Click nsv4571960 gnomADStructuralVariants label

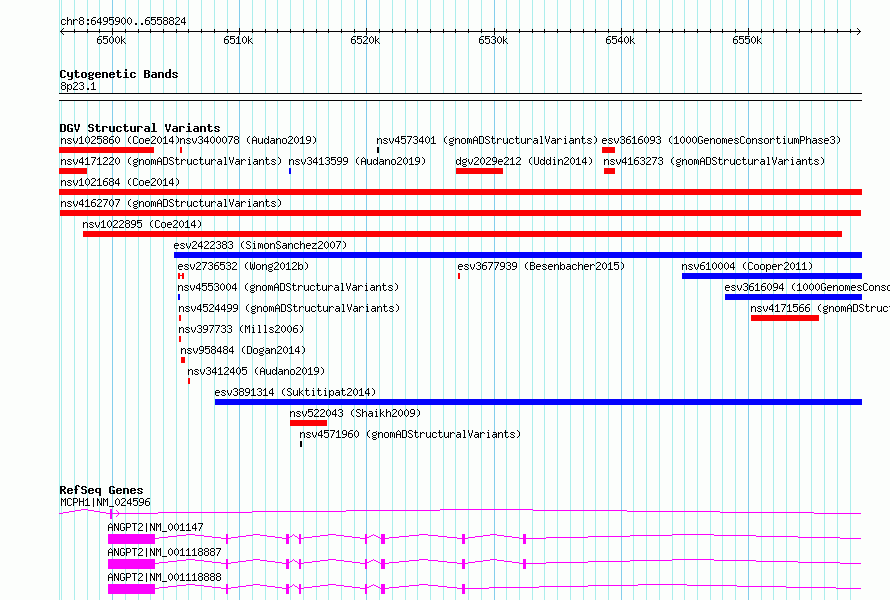[410, 434]
